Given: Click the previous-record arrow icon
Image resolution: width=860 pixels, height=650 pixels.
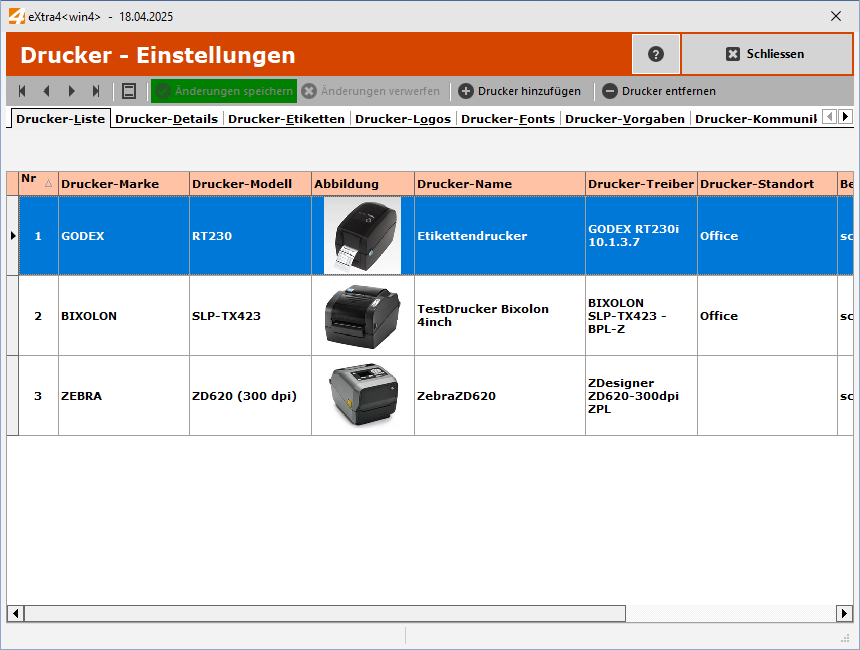Looking at the screenshot, I should click(46, 90).
